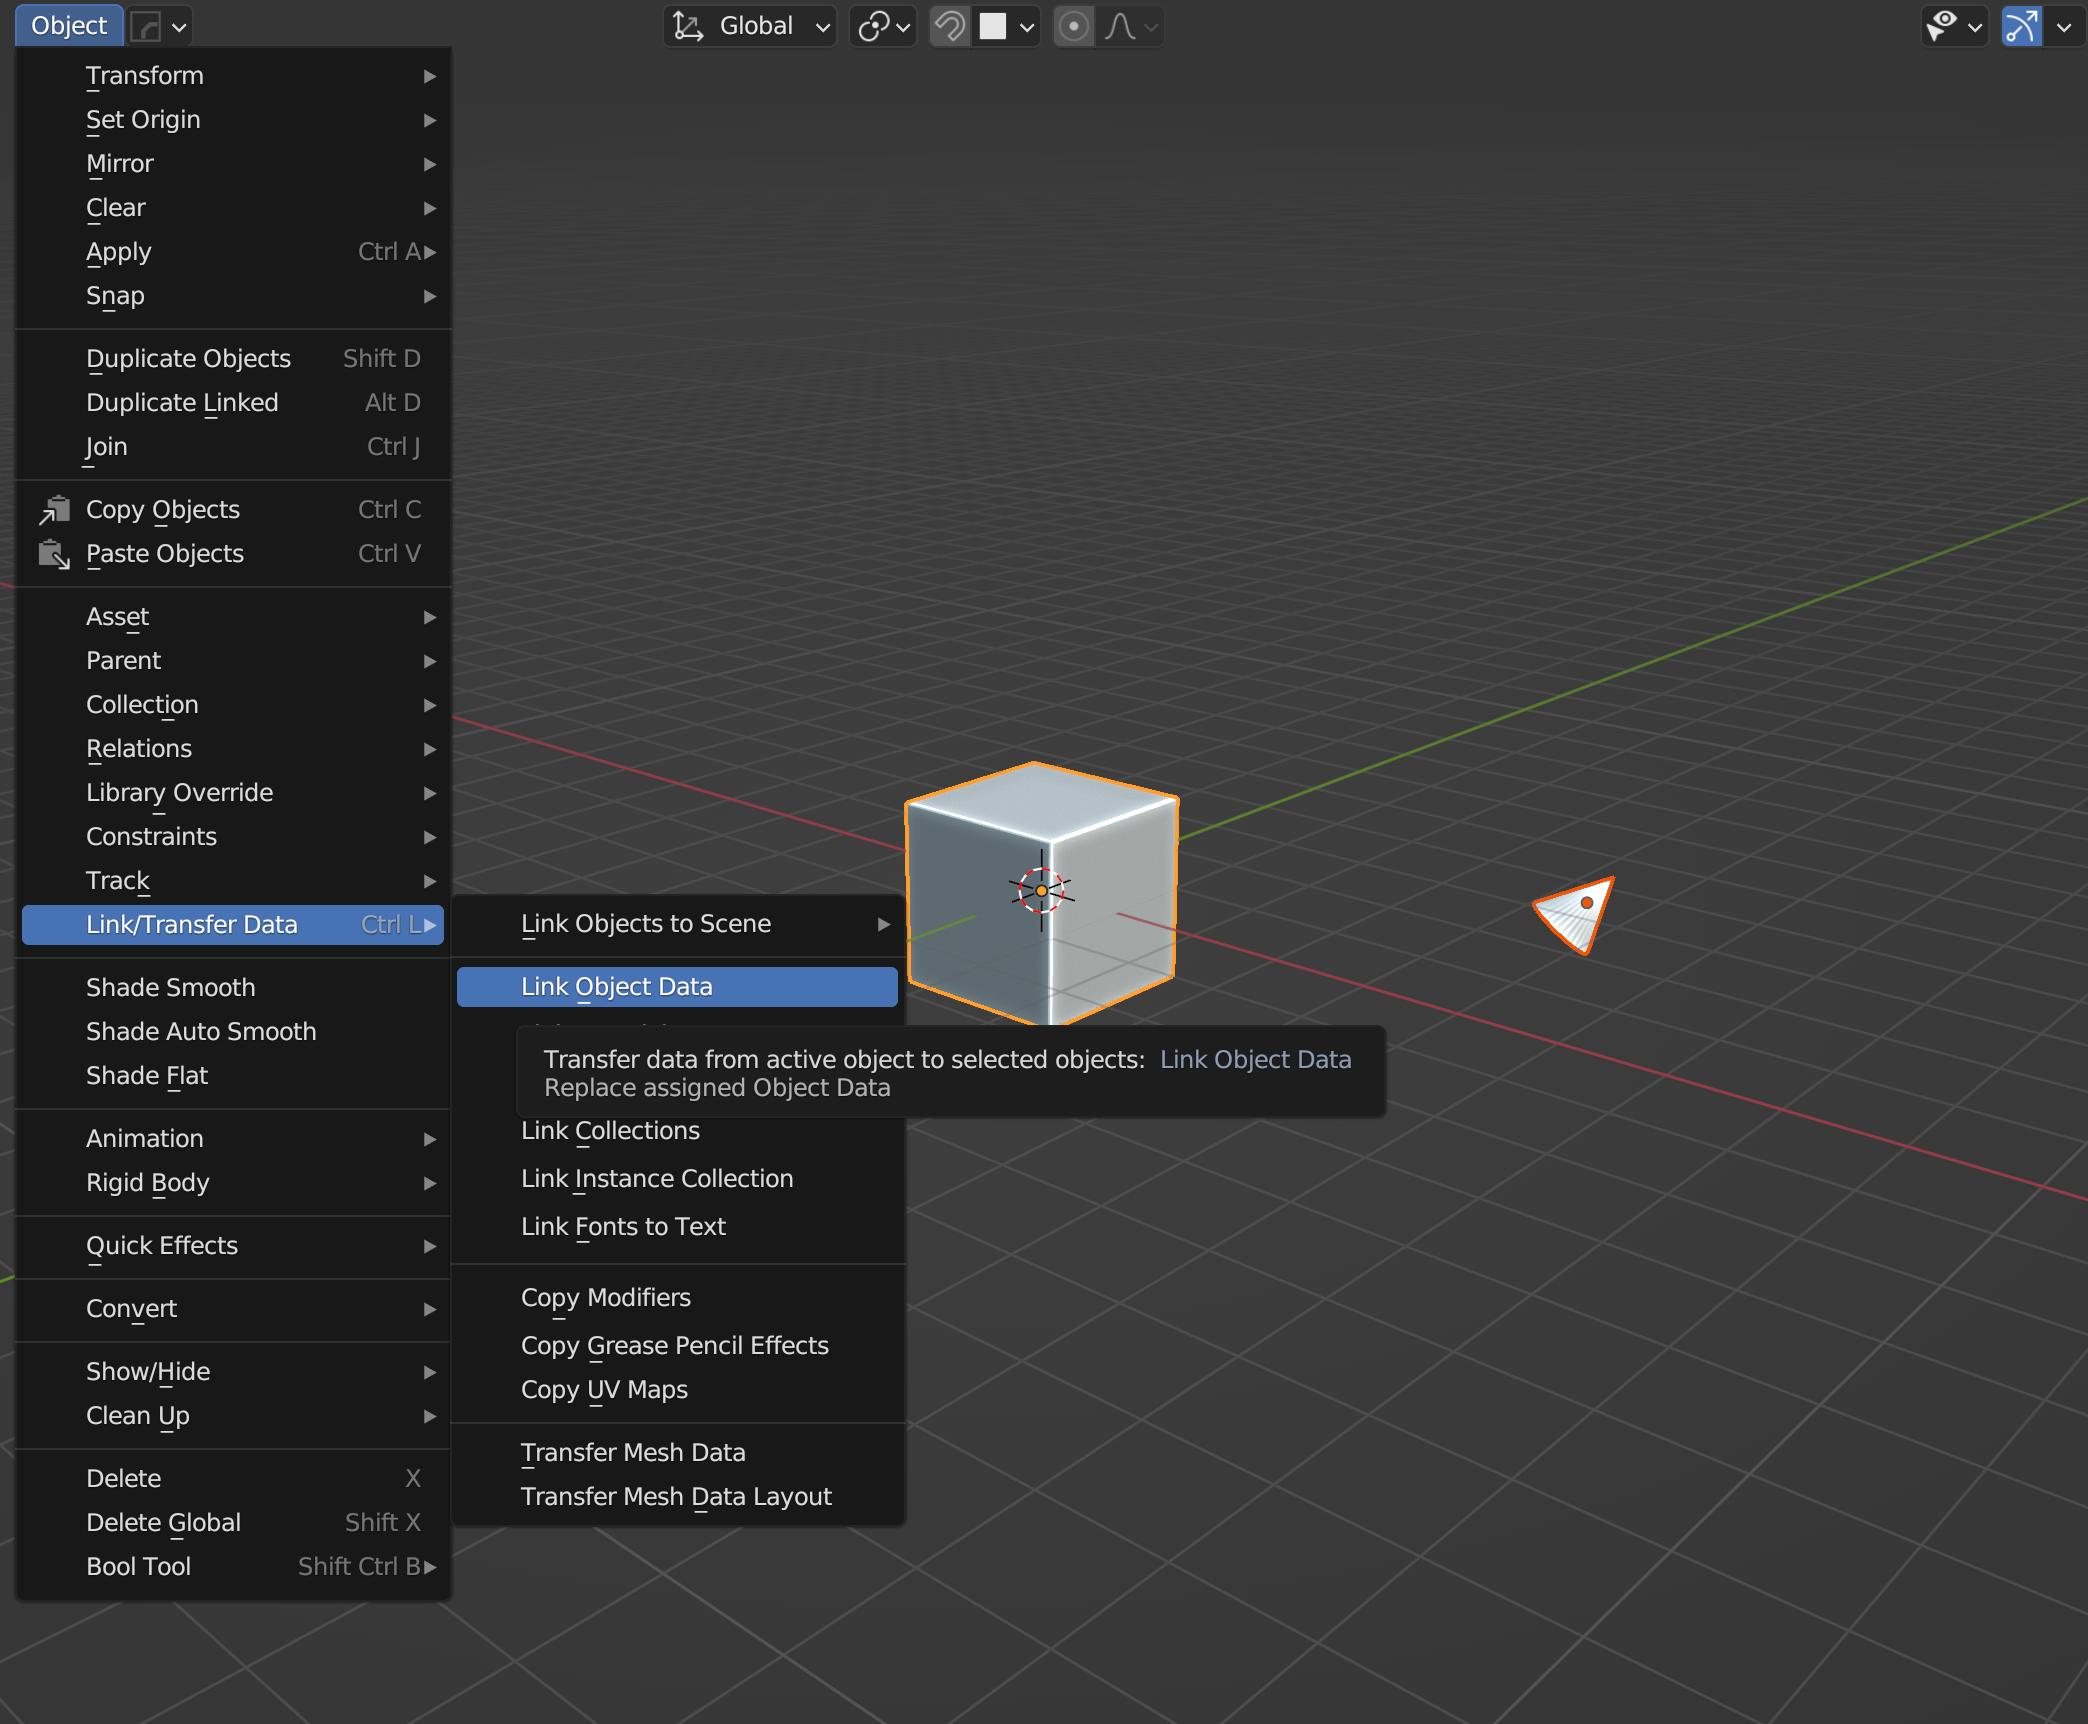Open Clear submenu
Screen dimensions: 2088x1724
coord(233,208)
